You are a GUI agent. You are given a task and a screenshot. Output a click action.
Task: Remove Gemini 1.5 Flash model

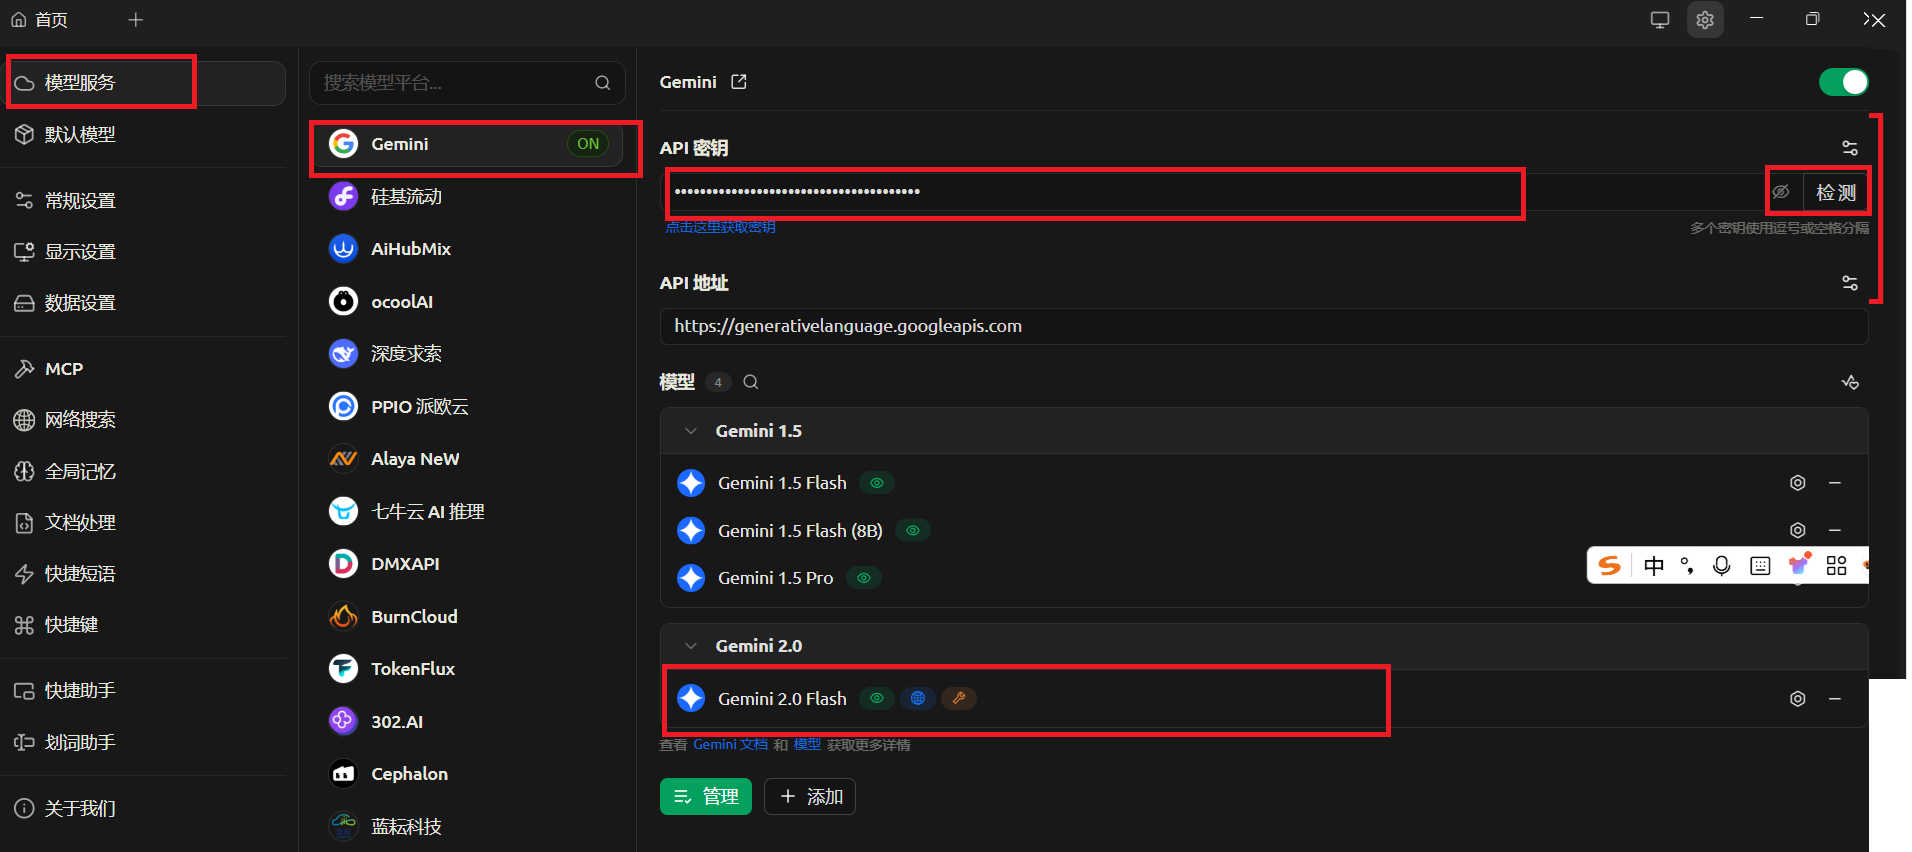click(1835, 483)
